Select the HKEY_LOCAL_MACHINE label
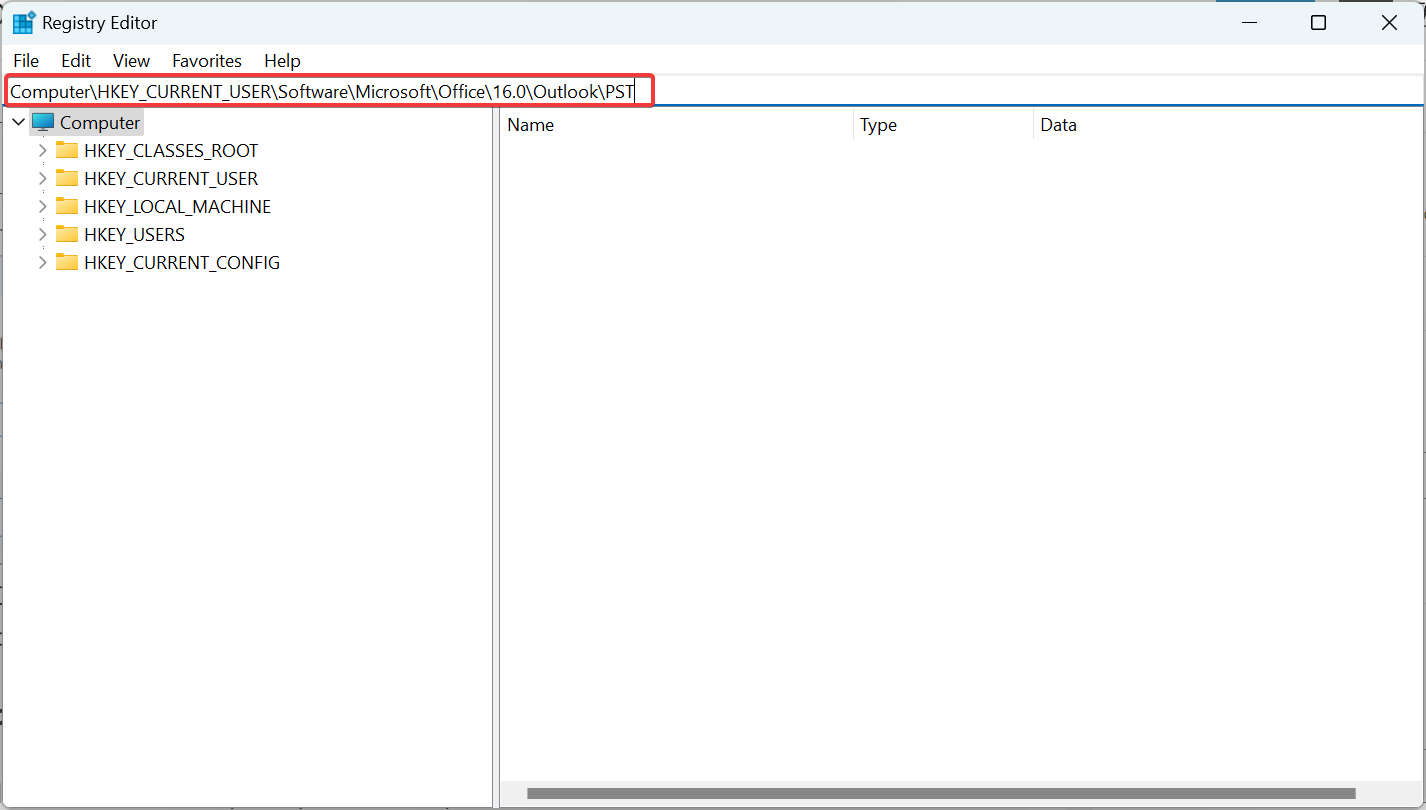Screen dimensions: 1426x810 pos(177,207)
